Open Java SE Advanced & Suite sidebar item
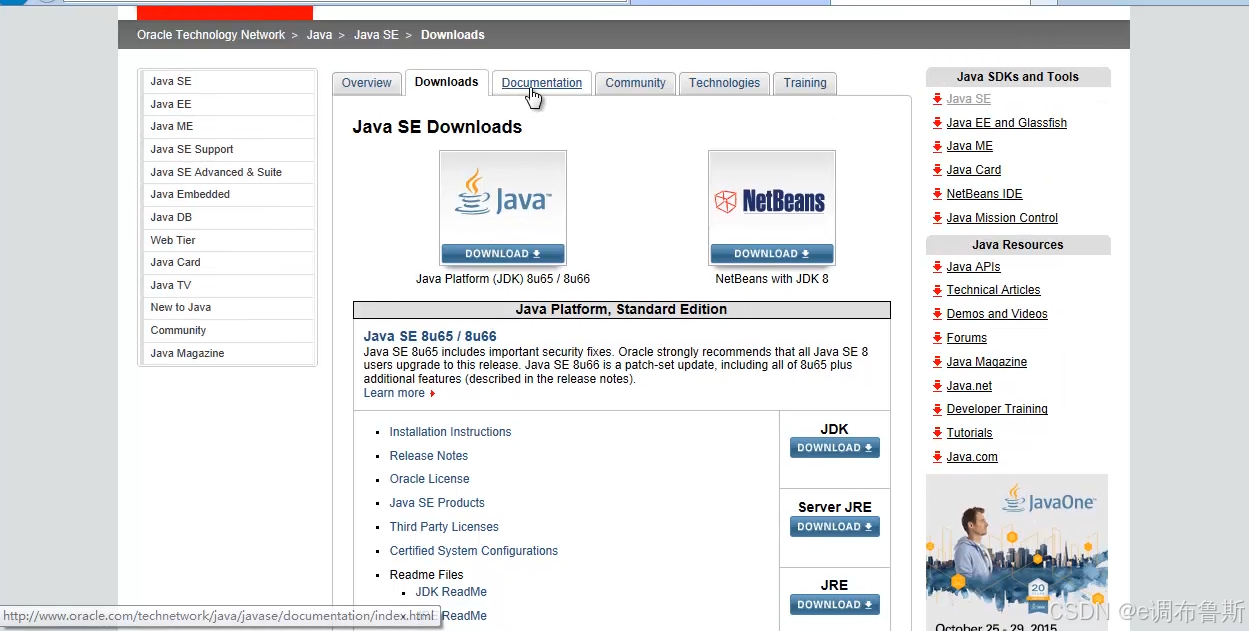This screenshot has height=631, width=1249. tap(229, 172)
